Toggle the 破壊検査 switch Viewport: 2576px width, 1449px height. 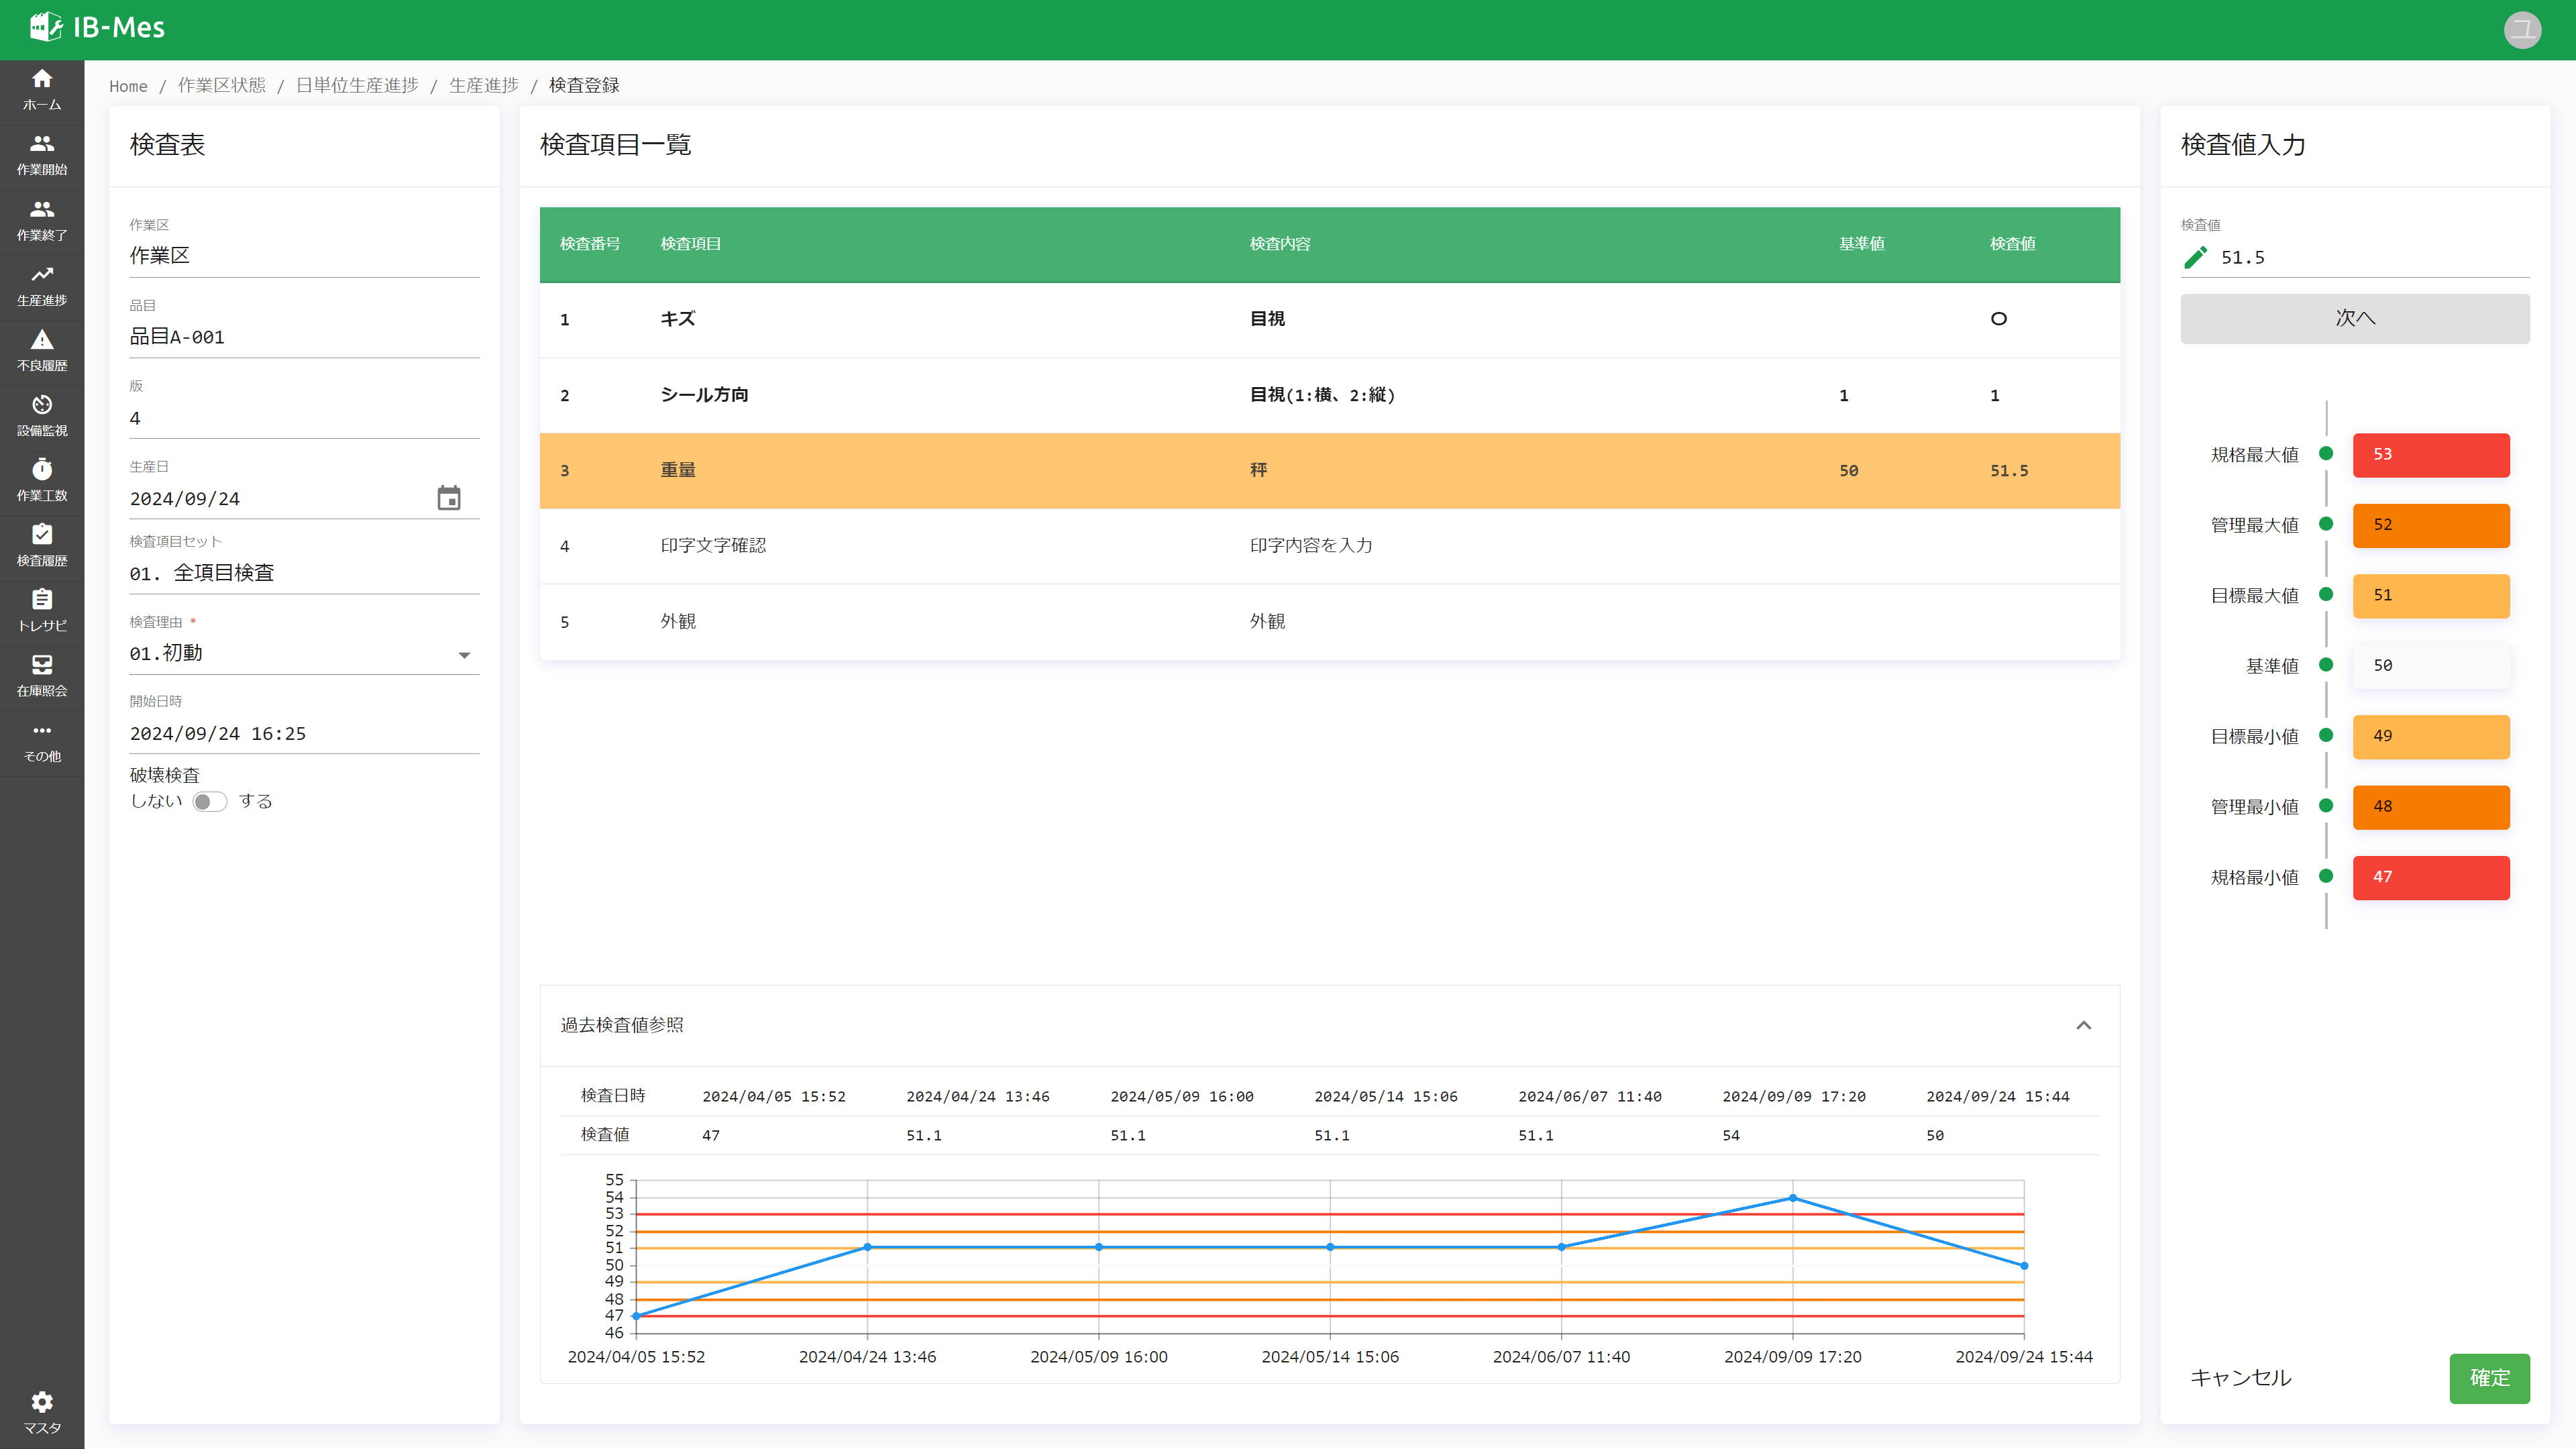point(209,801)
